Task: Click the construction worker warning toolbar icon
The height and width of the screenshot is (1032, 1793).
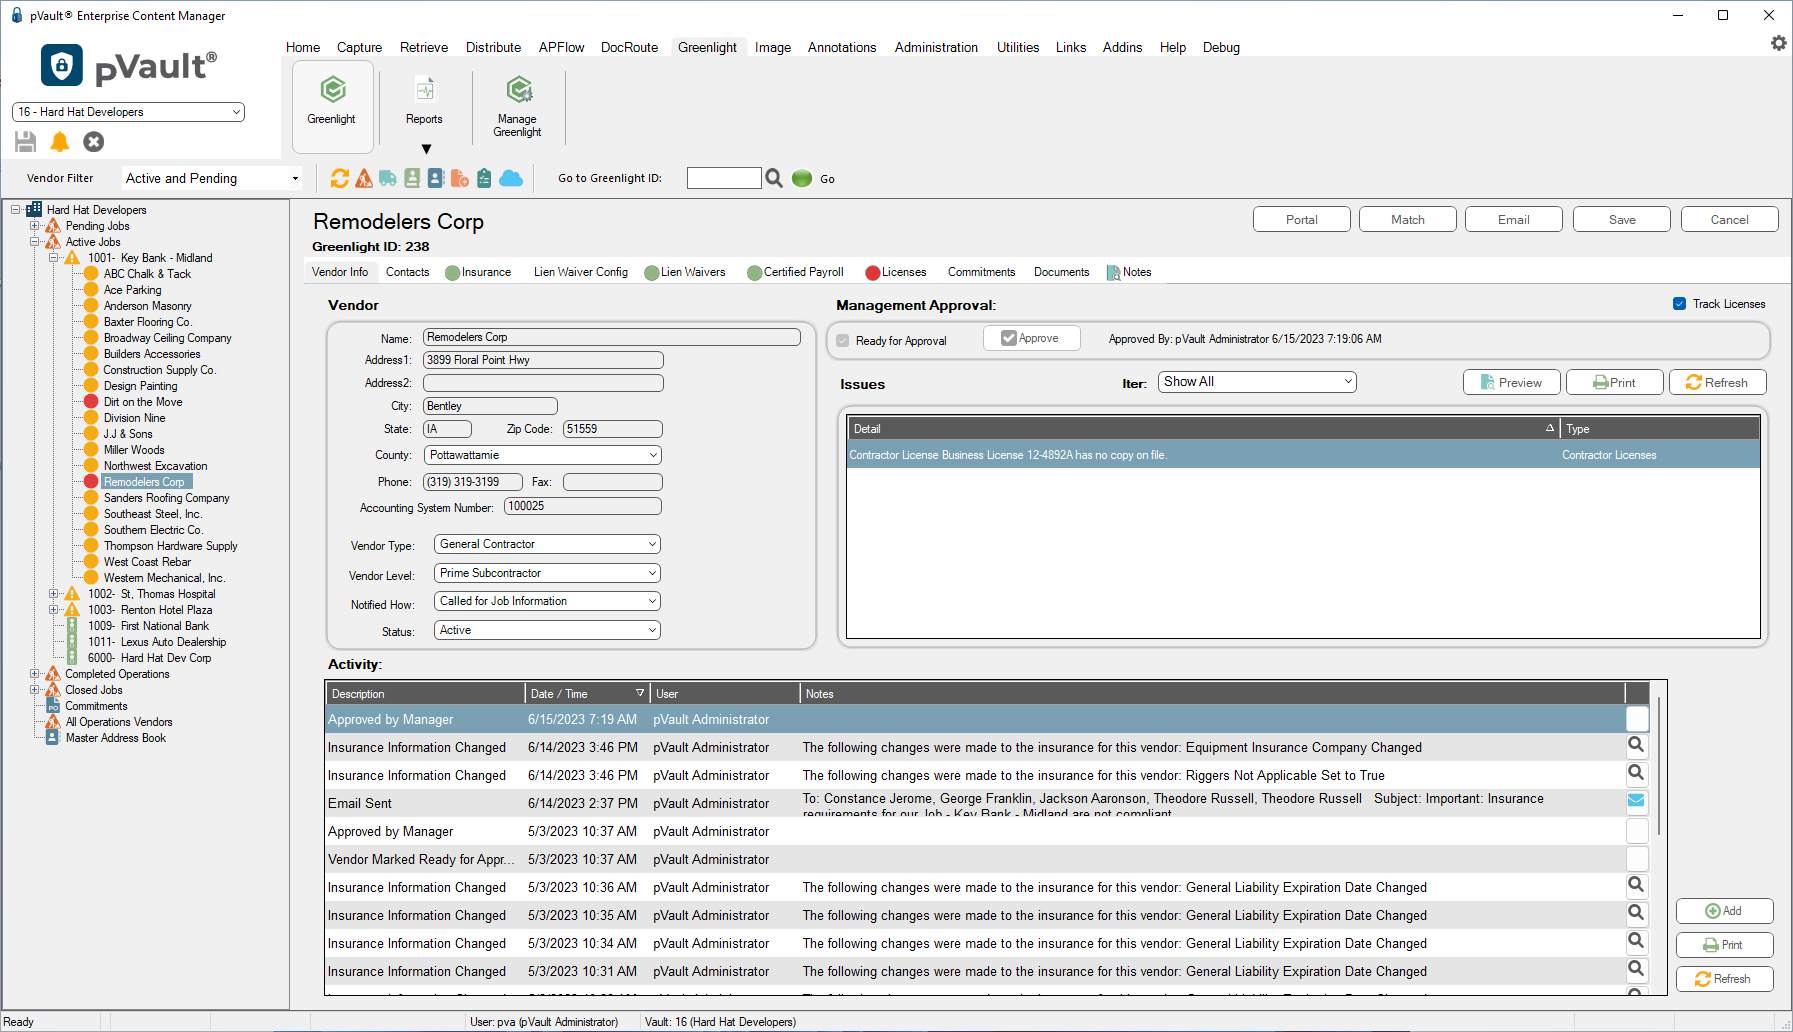Action: click(x=364, y=178)
